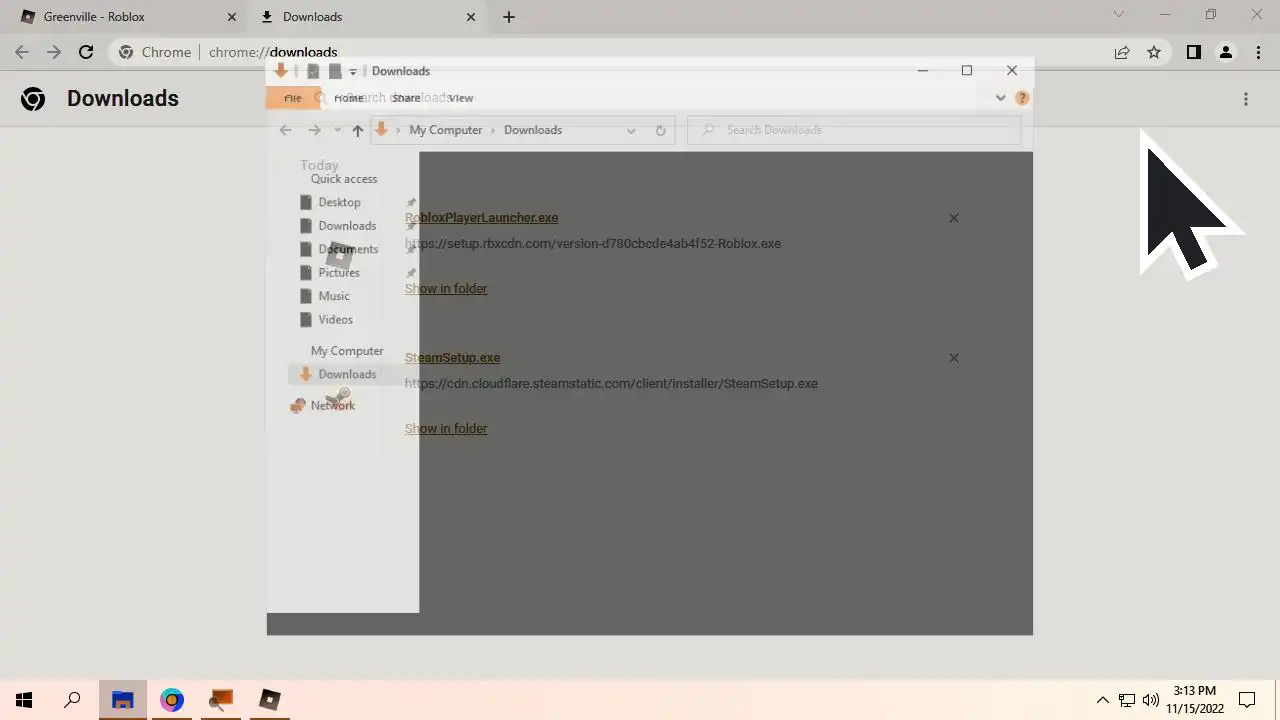Select Quick access in Explorer sidebar
The width and height of the screenshot is (1280, 720).
click(344, 179)
